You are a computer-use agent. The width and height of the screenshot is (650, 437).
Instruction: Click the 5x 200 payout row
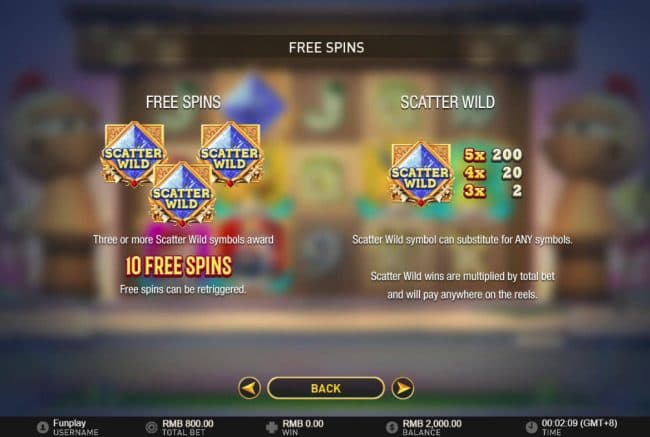coord(493,155)
